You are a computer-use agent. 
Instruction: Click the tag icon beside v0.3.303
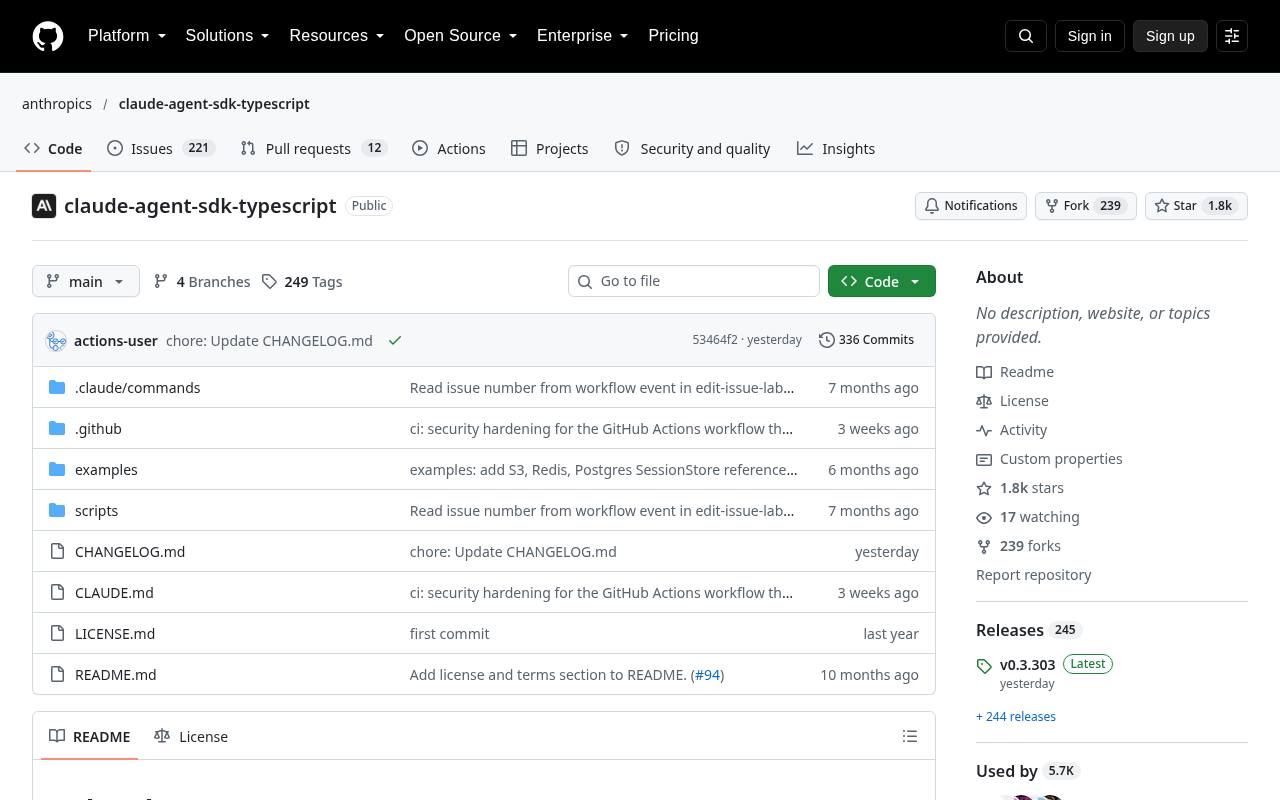(984, 666)
